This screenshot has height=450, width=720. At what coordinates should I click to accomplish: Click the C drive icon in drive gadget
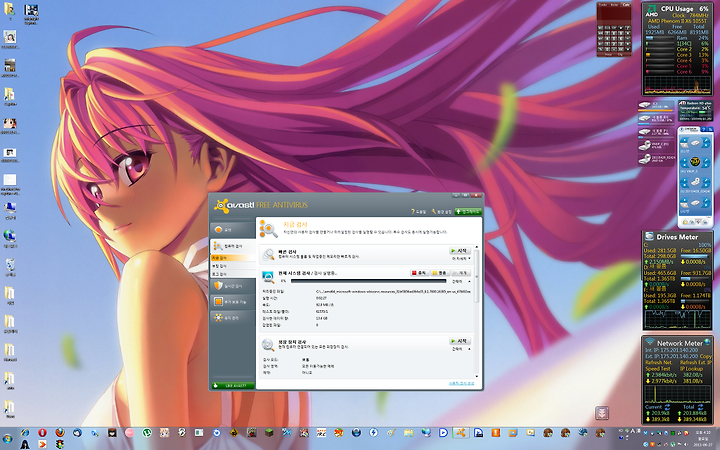(645, 105)
